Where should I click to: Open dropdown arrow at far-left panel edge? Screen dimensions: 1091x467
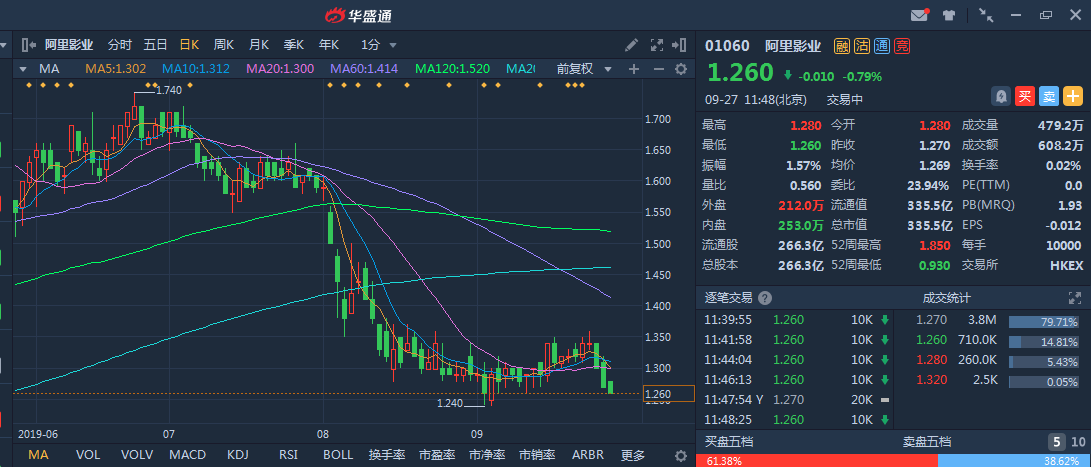tap(3, 45)
